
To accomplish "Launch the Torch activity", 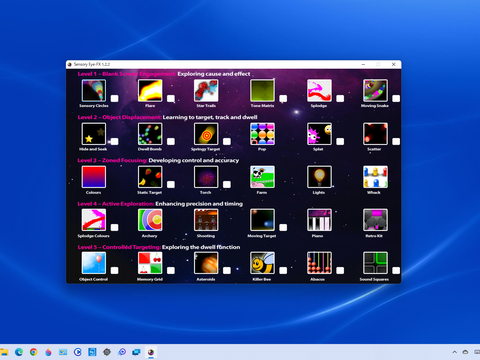I will pyautogui.click(x=206, y=177).
